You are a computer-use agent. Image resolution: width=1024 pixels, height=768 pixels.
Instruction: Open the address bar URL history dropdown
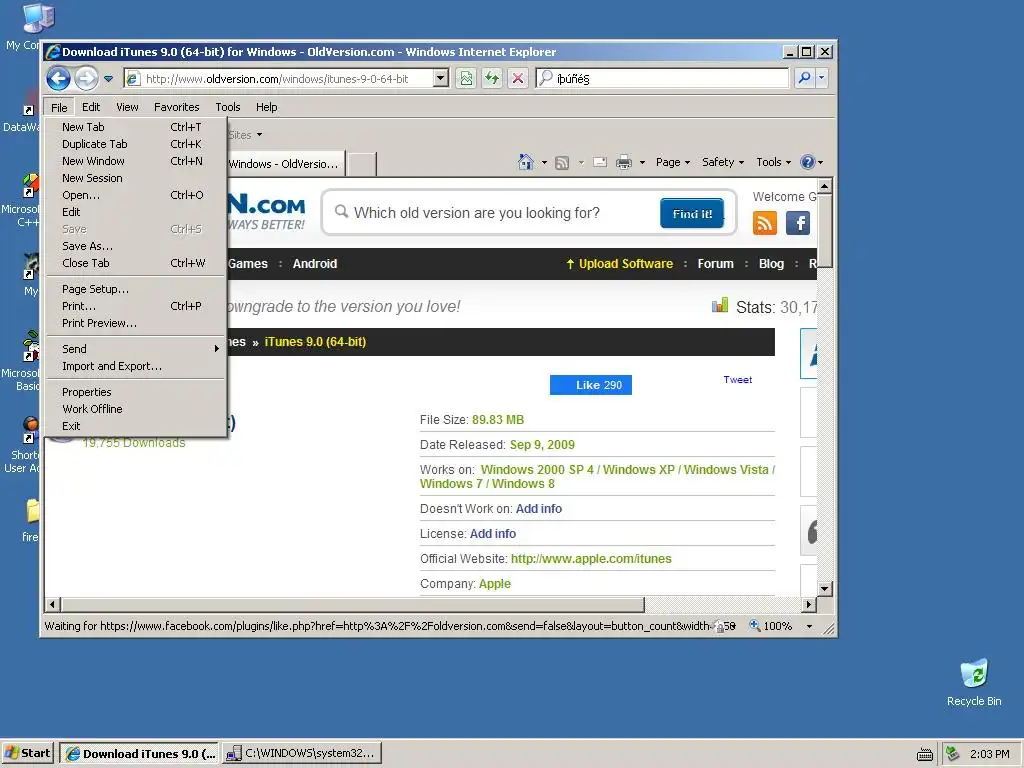[x=441, y=78]
